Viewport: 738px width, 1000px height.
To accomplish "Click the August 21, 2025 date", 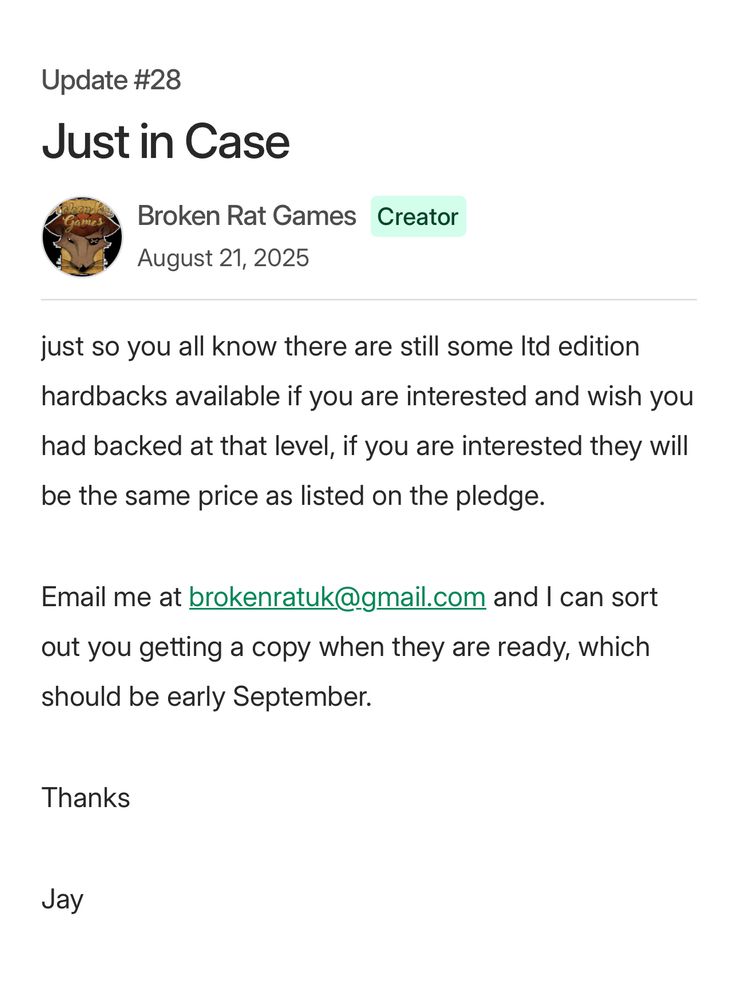I will pos(223,258).
